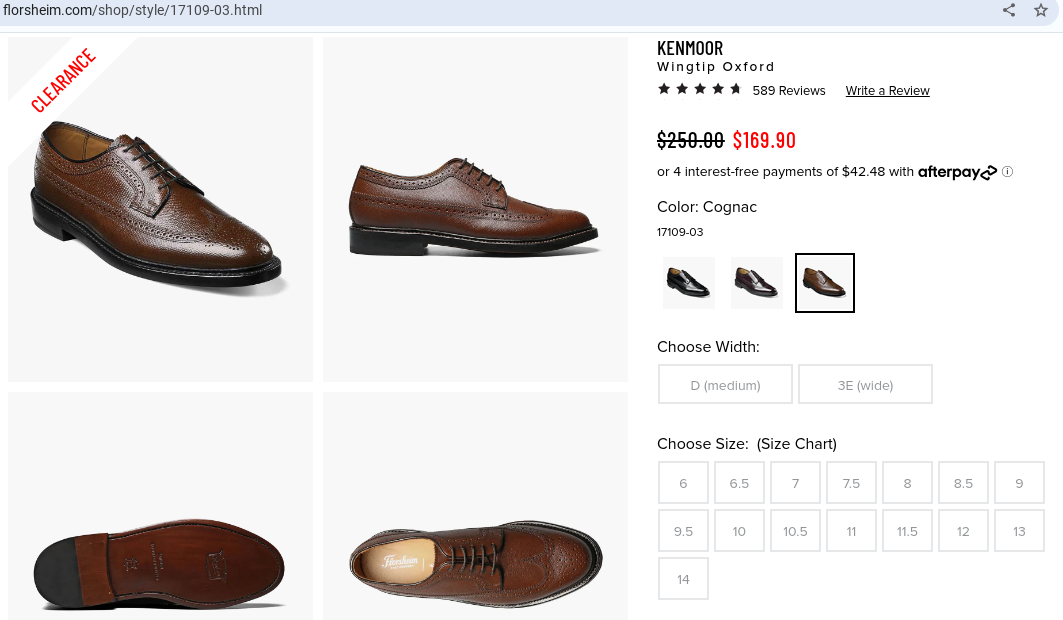This screenshot has height=620, width=1063.
Task: Select size 7.5
Action: (x=851, y=483)
